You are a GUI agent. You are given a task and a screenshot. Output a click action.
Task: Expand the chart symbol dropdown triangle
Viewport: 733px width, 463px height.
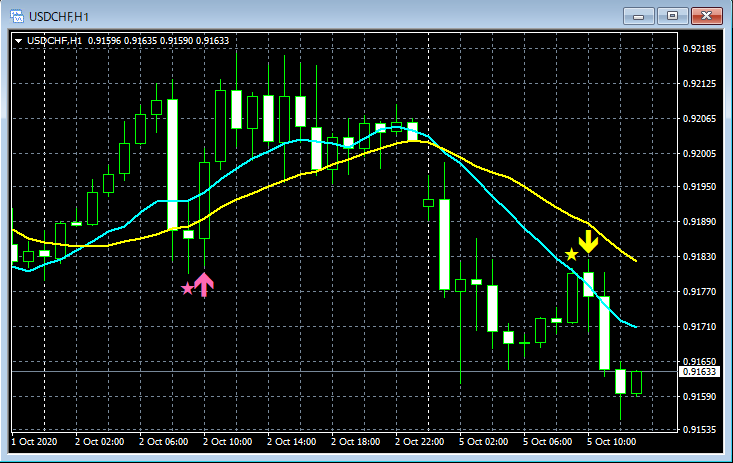tap(19, 41)
